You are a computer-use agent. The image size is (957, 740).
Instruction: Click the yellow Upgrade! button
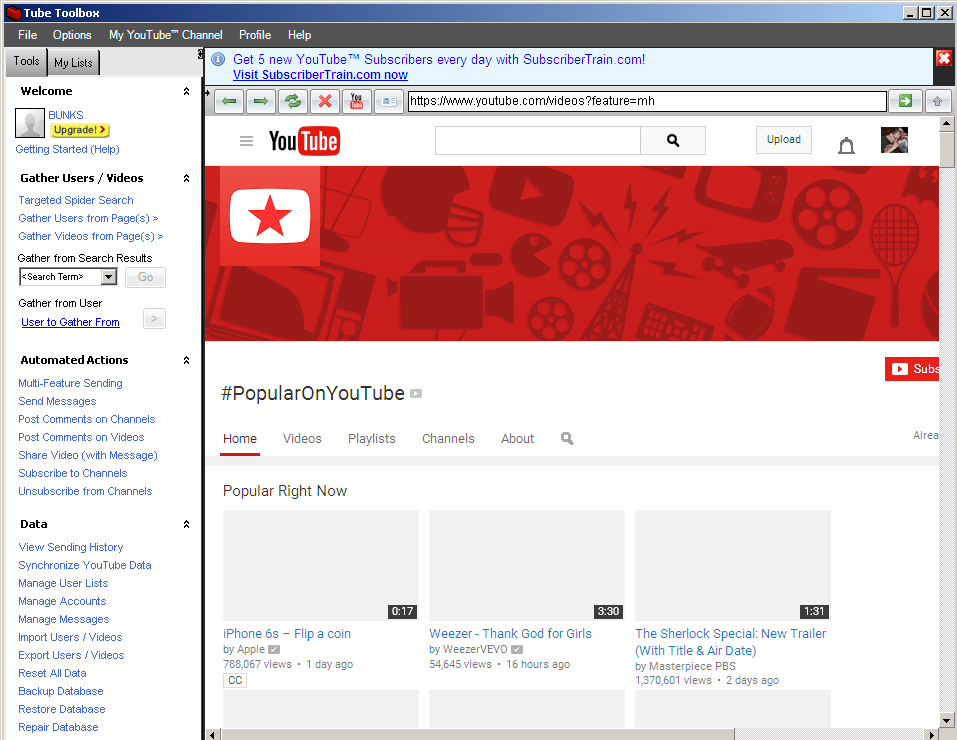(80, 130)
